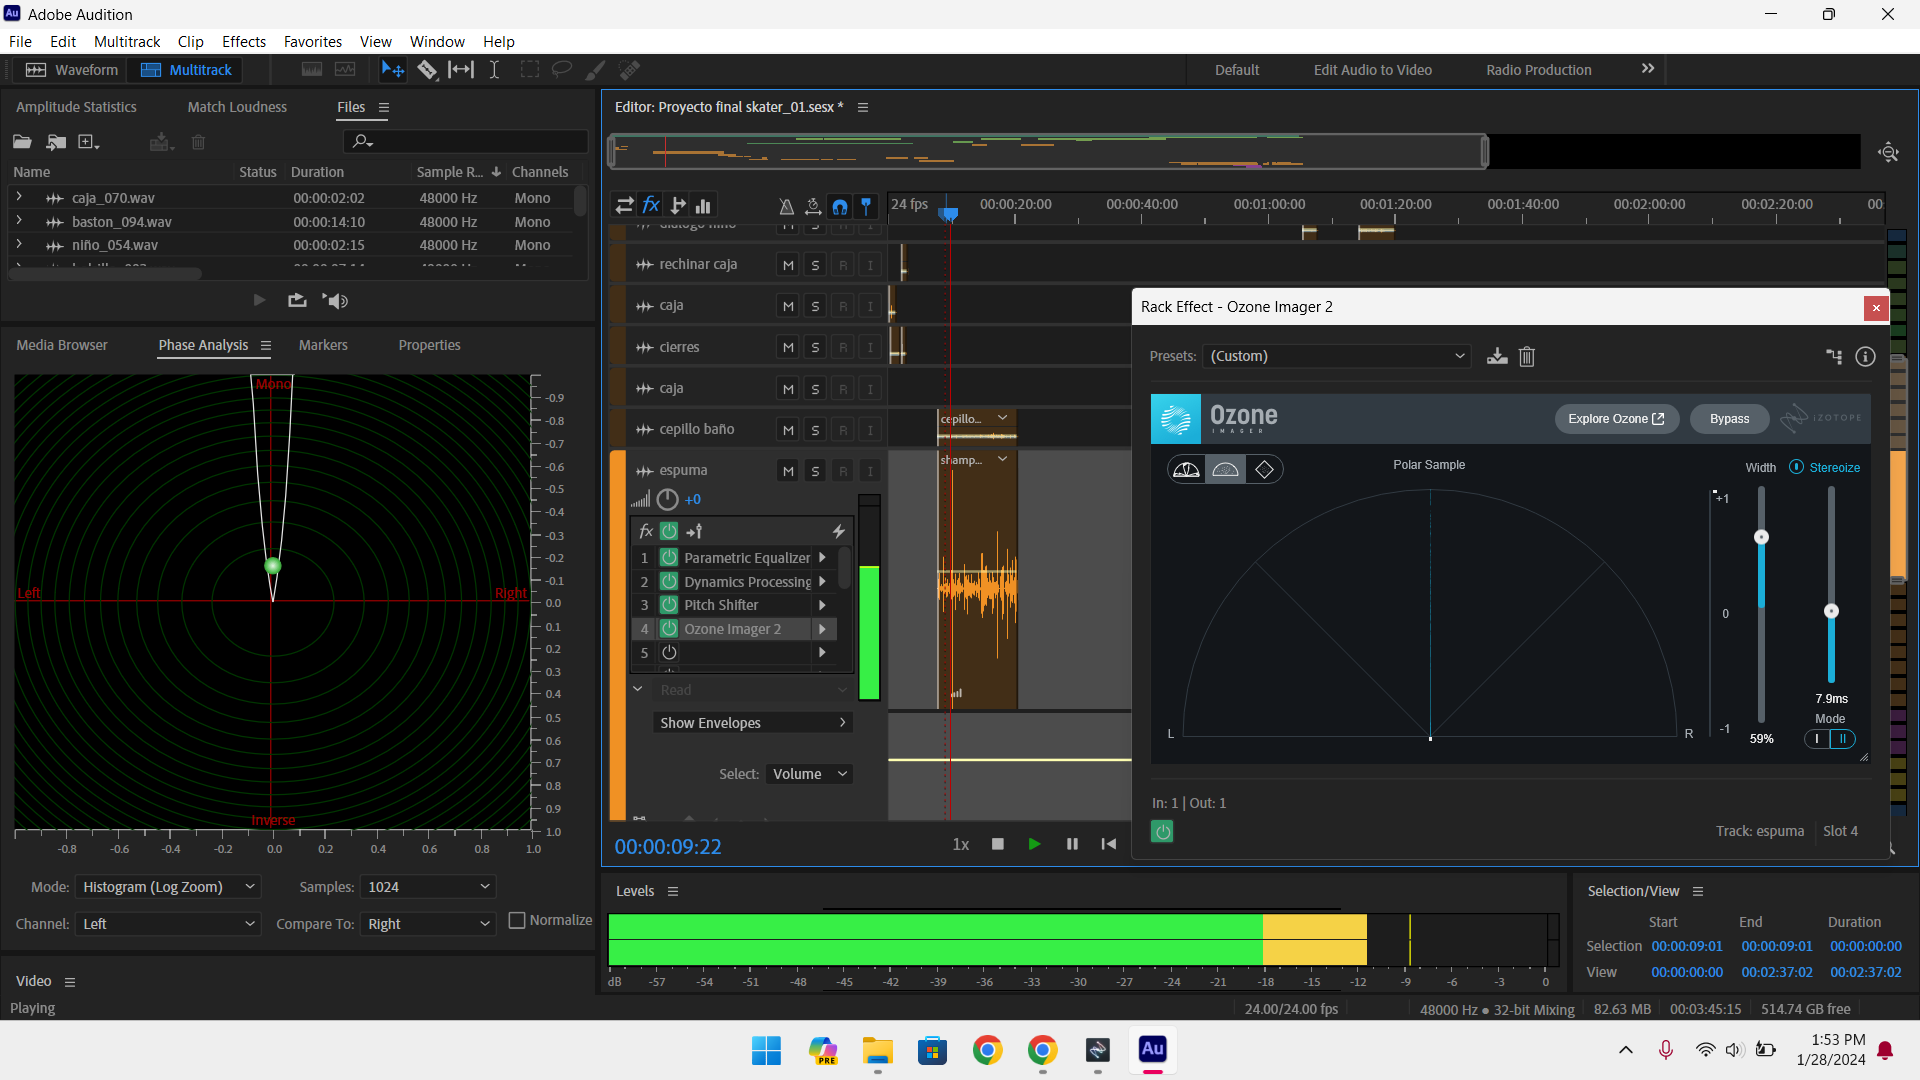
Task: Toggle timeline snapping magnet icon
Action: coord(840,206)
